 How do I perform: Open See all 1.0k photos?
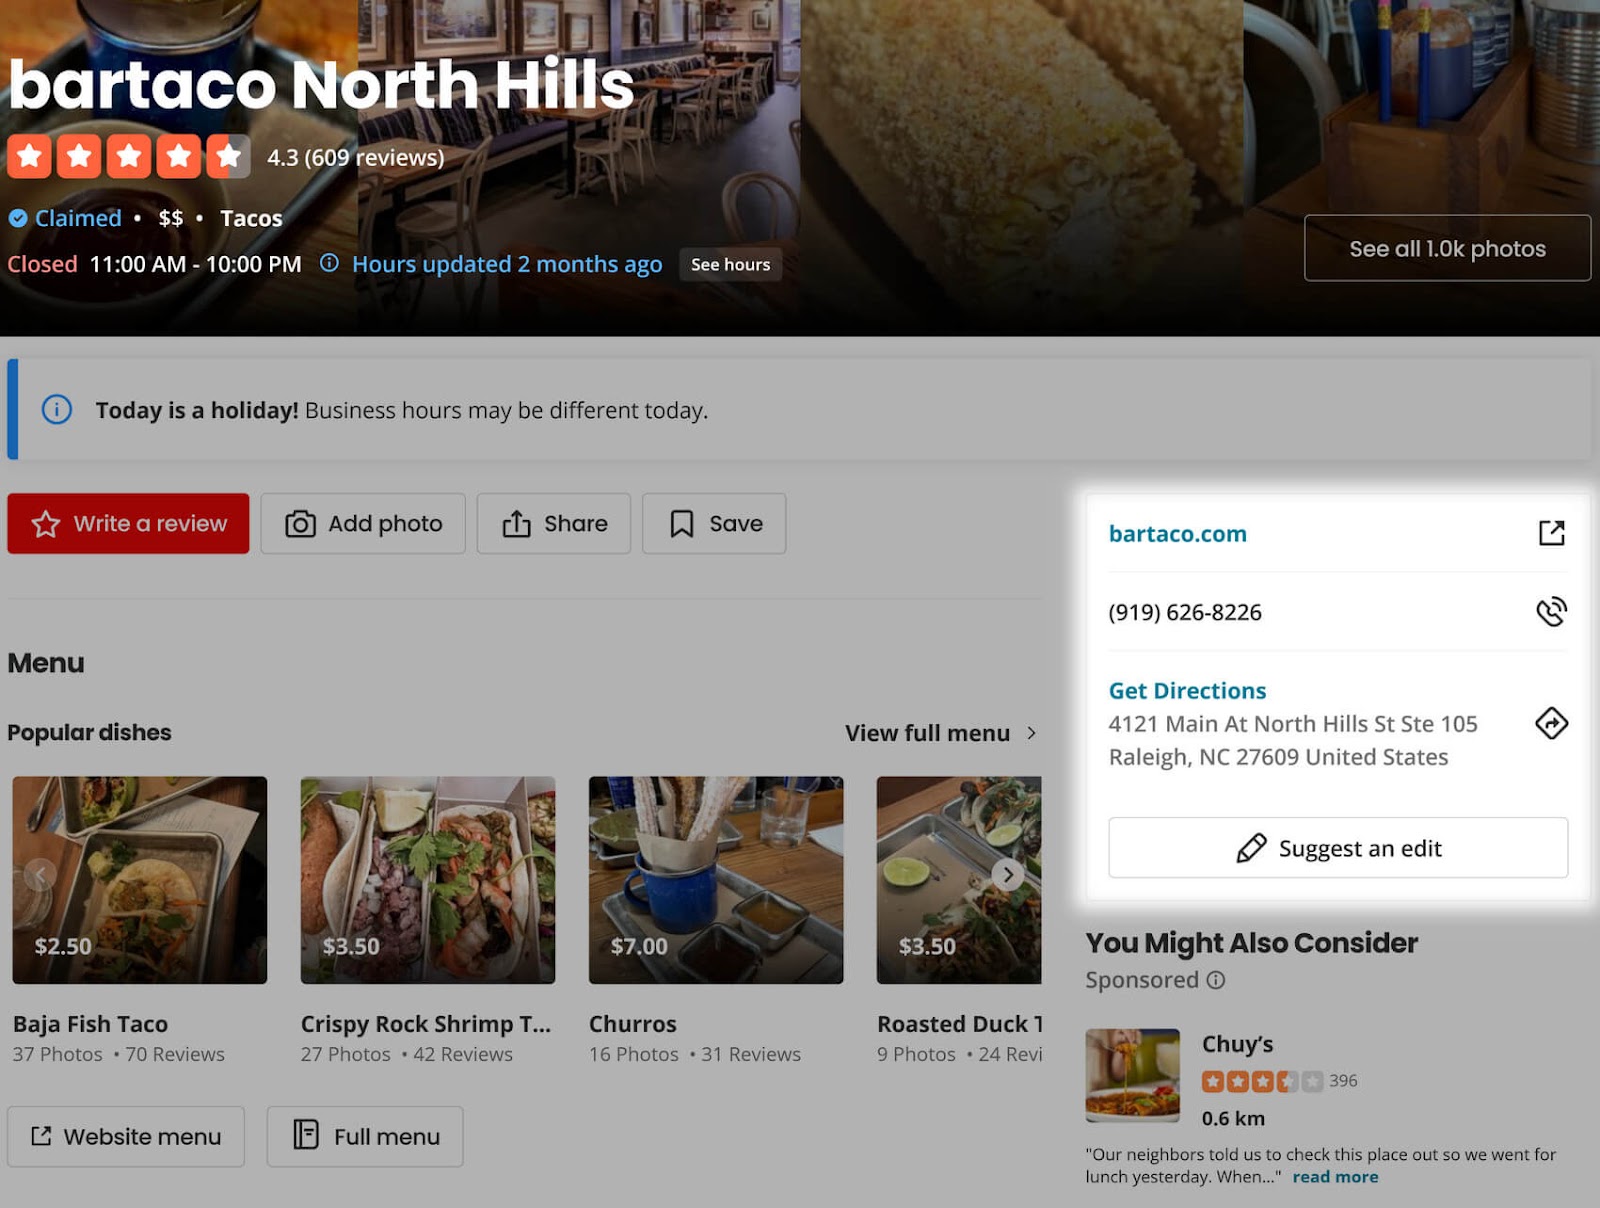pyautogui.click(x=1447, y=249)
